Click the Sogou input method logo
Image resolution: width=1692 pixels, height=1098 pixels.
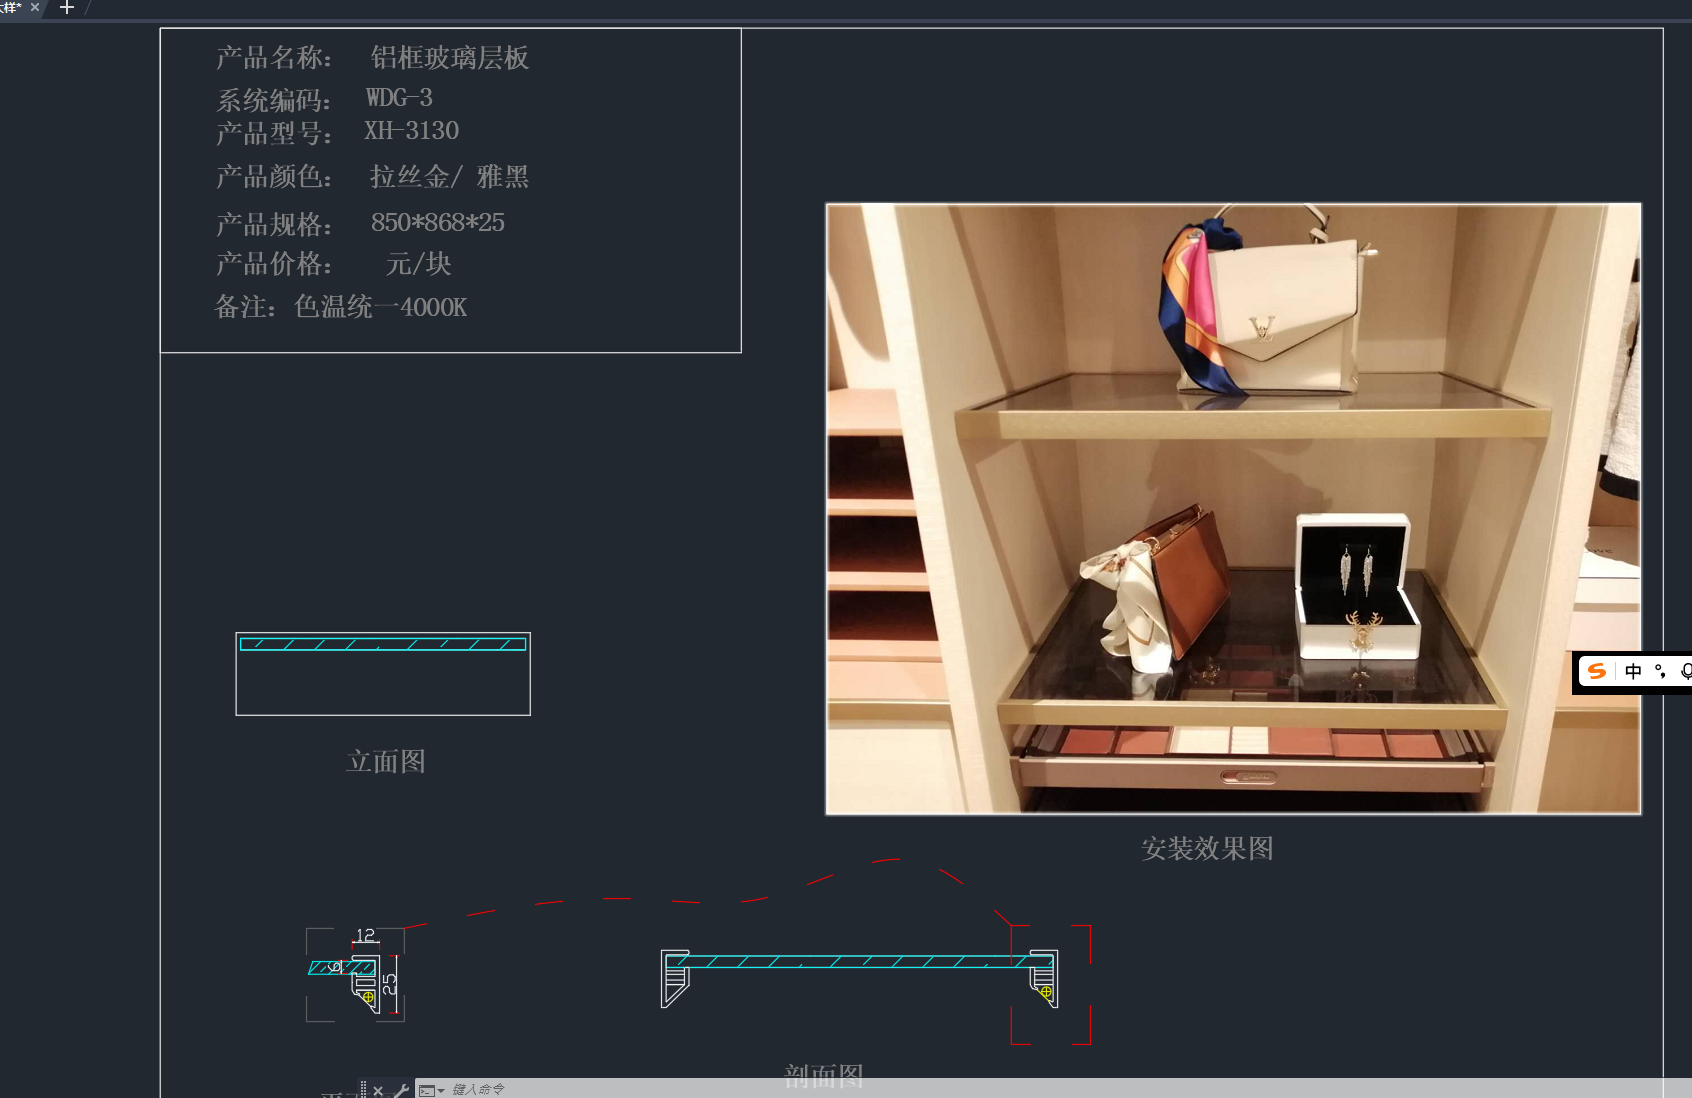tap(1597, 671)
